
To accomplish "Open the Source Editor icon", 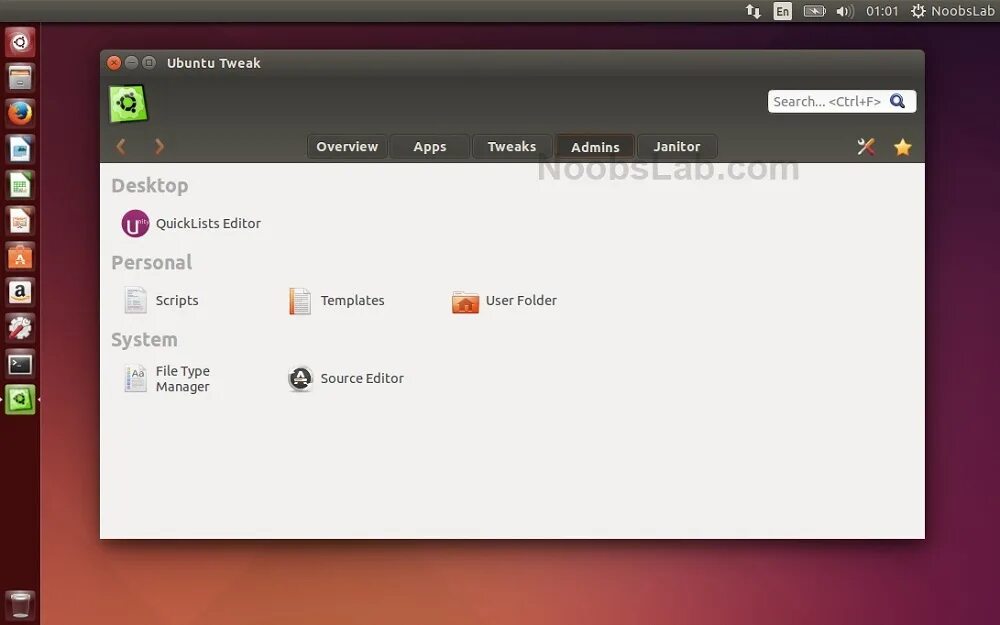I will tap(300, 378).
